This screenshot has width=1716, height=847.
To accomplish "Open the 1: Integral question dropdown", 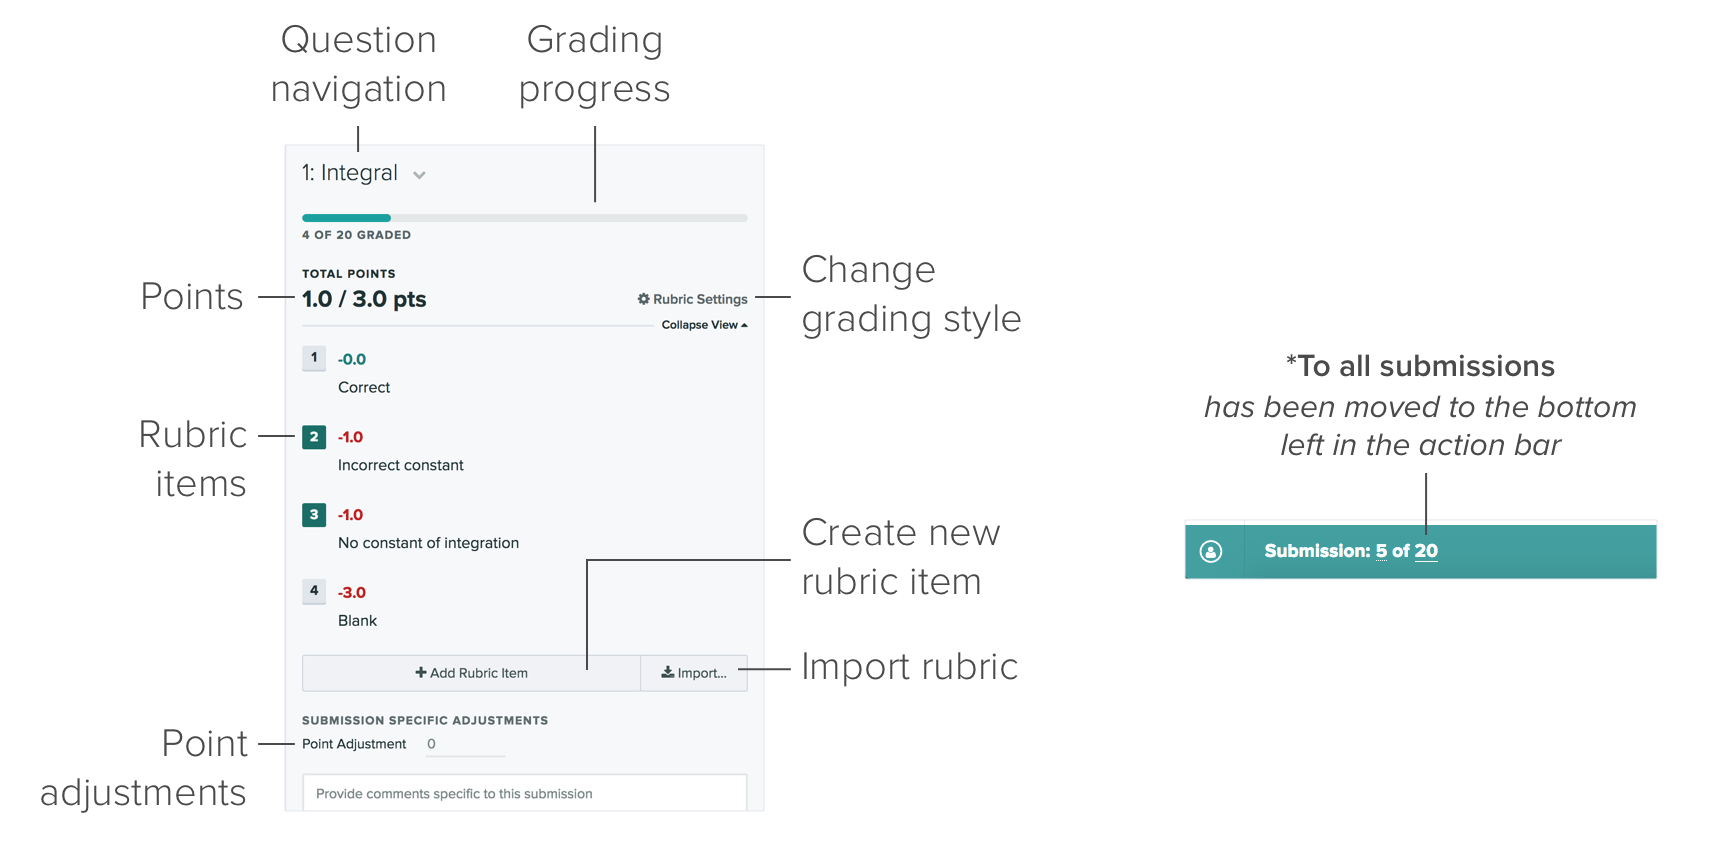I will pyautogui.click(x=364, y=173).
